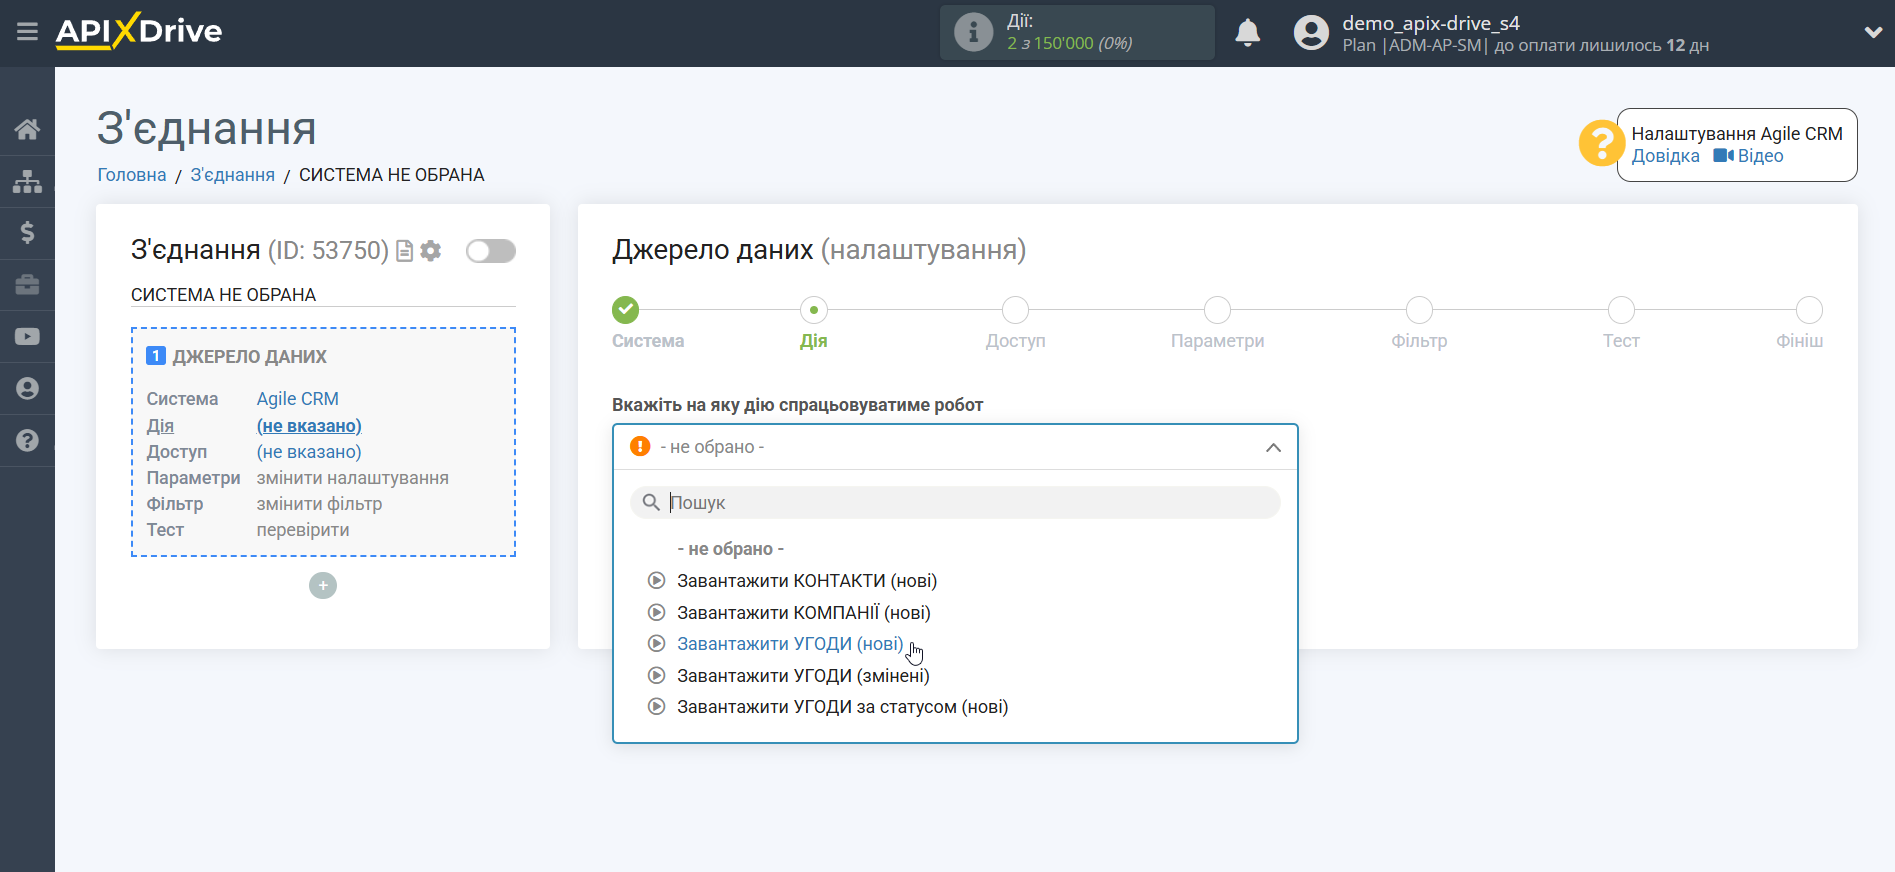Click the Тест step marker
Viewport: 1895px width, 872px height.
(x=1622, y=310)
